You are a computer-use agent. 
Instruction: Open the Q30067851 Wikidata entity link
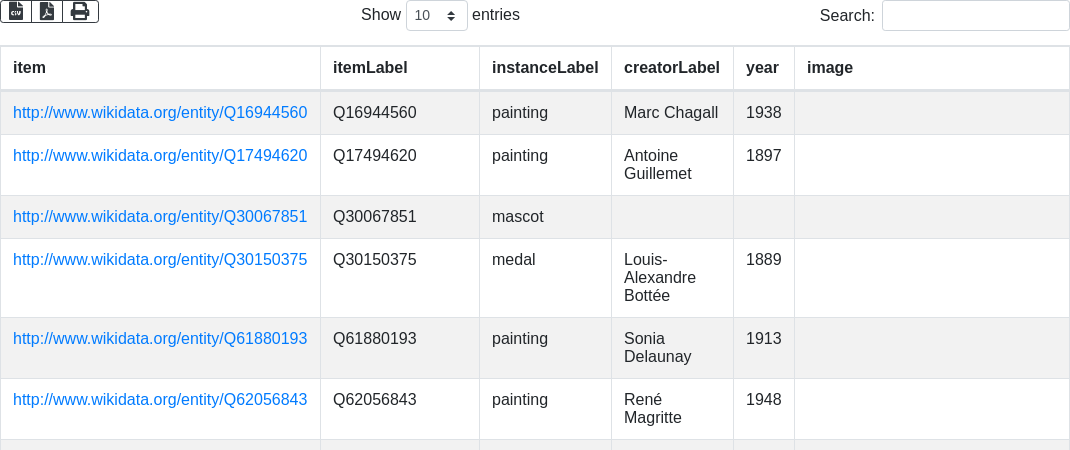[x=160, y=217]
